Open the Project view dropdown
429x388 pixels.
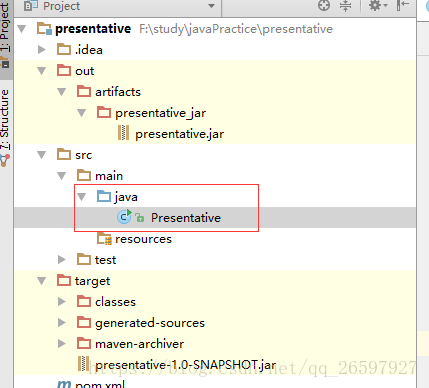pyautogui.click(x=211, y=6)
